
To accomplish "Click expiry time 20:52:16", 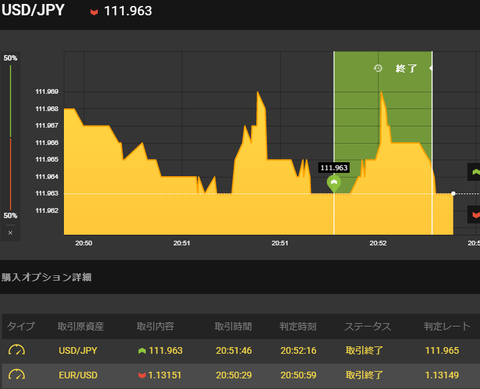I will pos(298,351).
